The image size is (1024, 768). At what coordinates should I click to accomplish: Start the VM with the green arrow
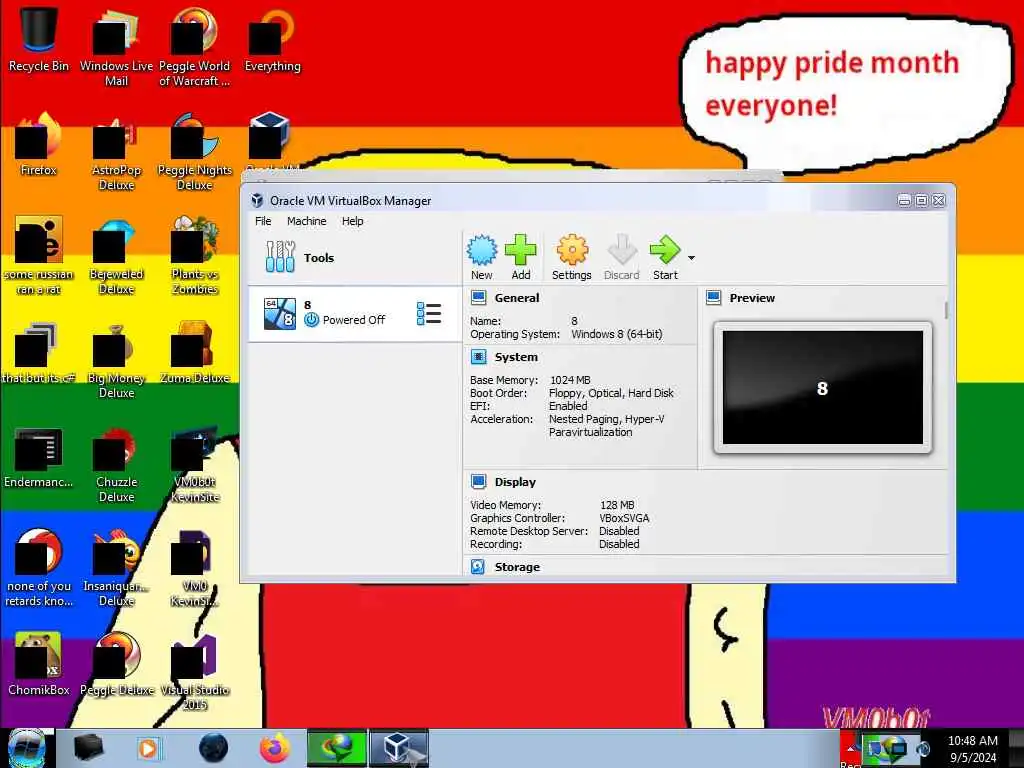coord(665,257)
